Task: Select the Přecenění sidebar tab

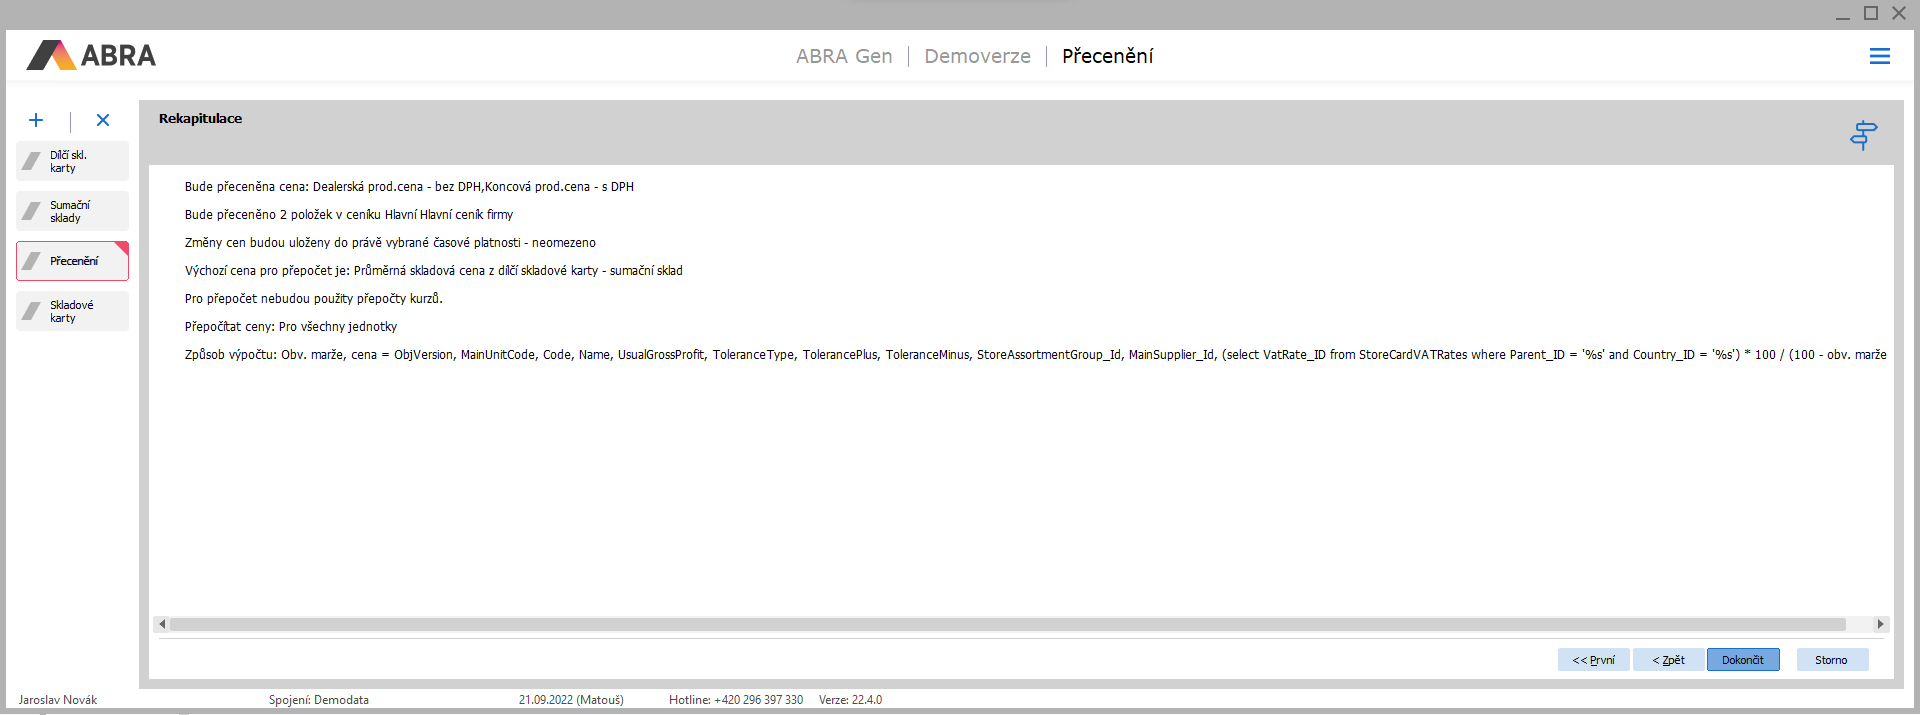Action: 72,261
